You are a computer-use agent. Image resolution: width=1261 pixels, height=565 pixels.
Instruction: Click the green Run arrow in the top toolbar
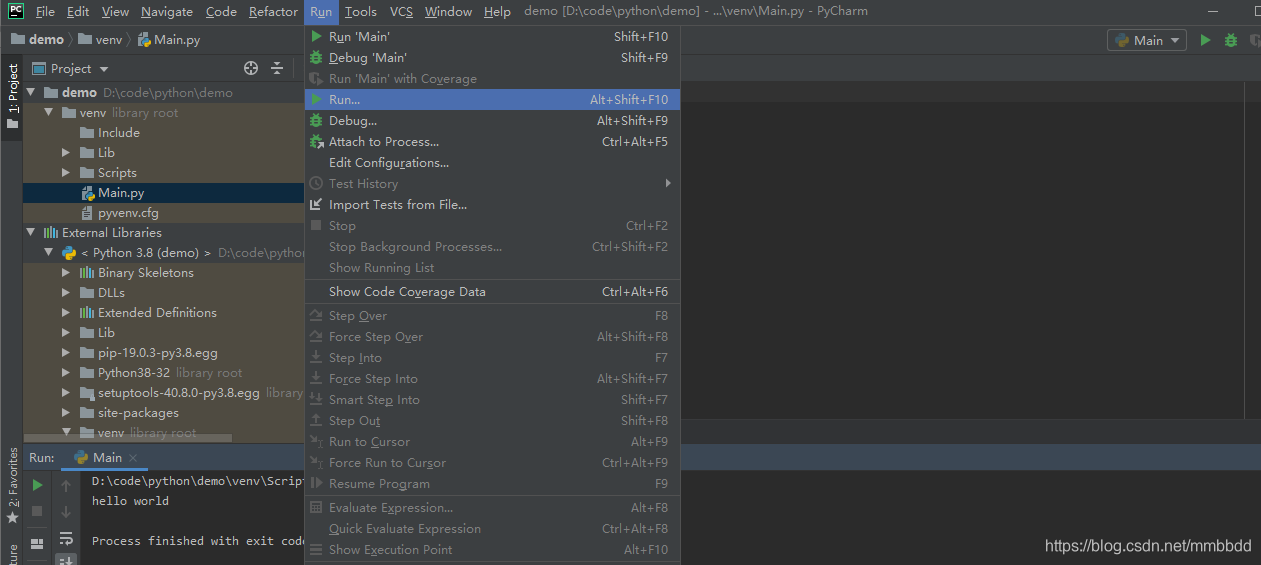[x=1205, y=40]
